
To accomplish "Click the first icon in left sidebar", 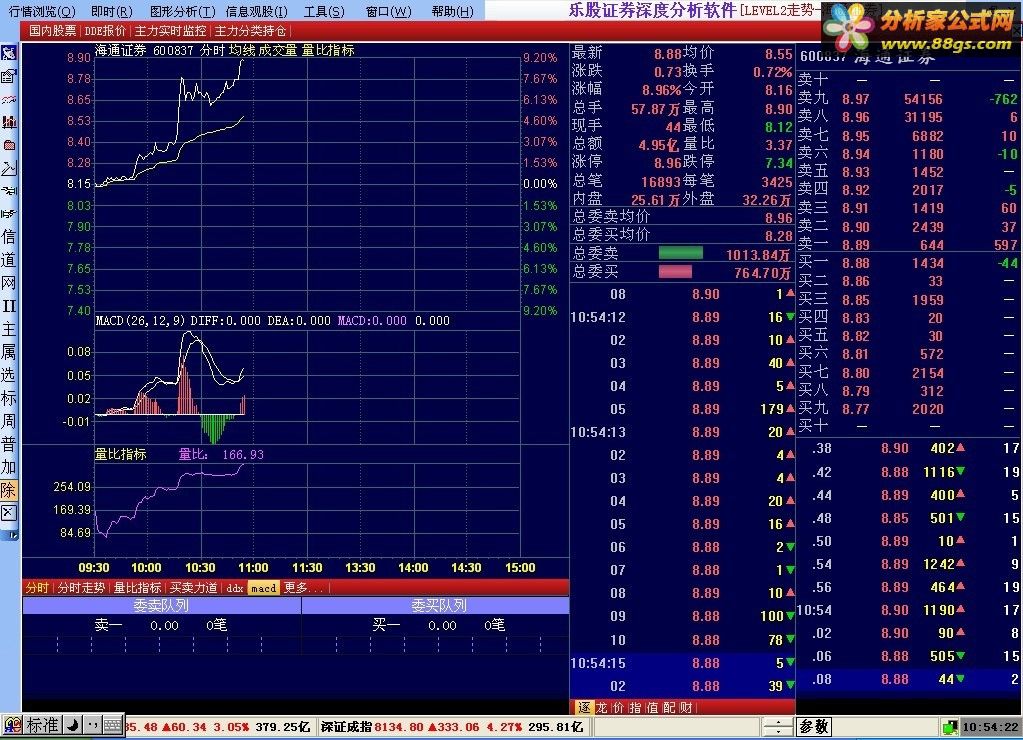I will click(8, 54).
